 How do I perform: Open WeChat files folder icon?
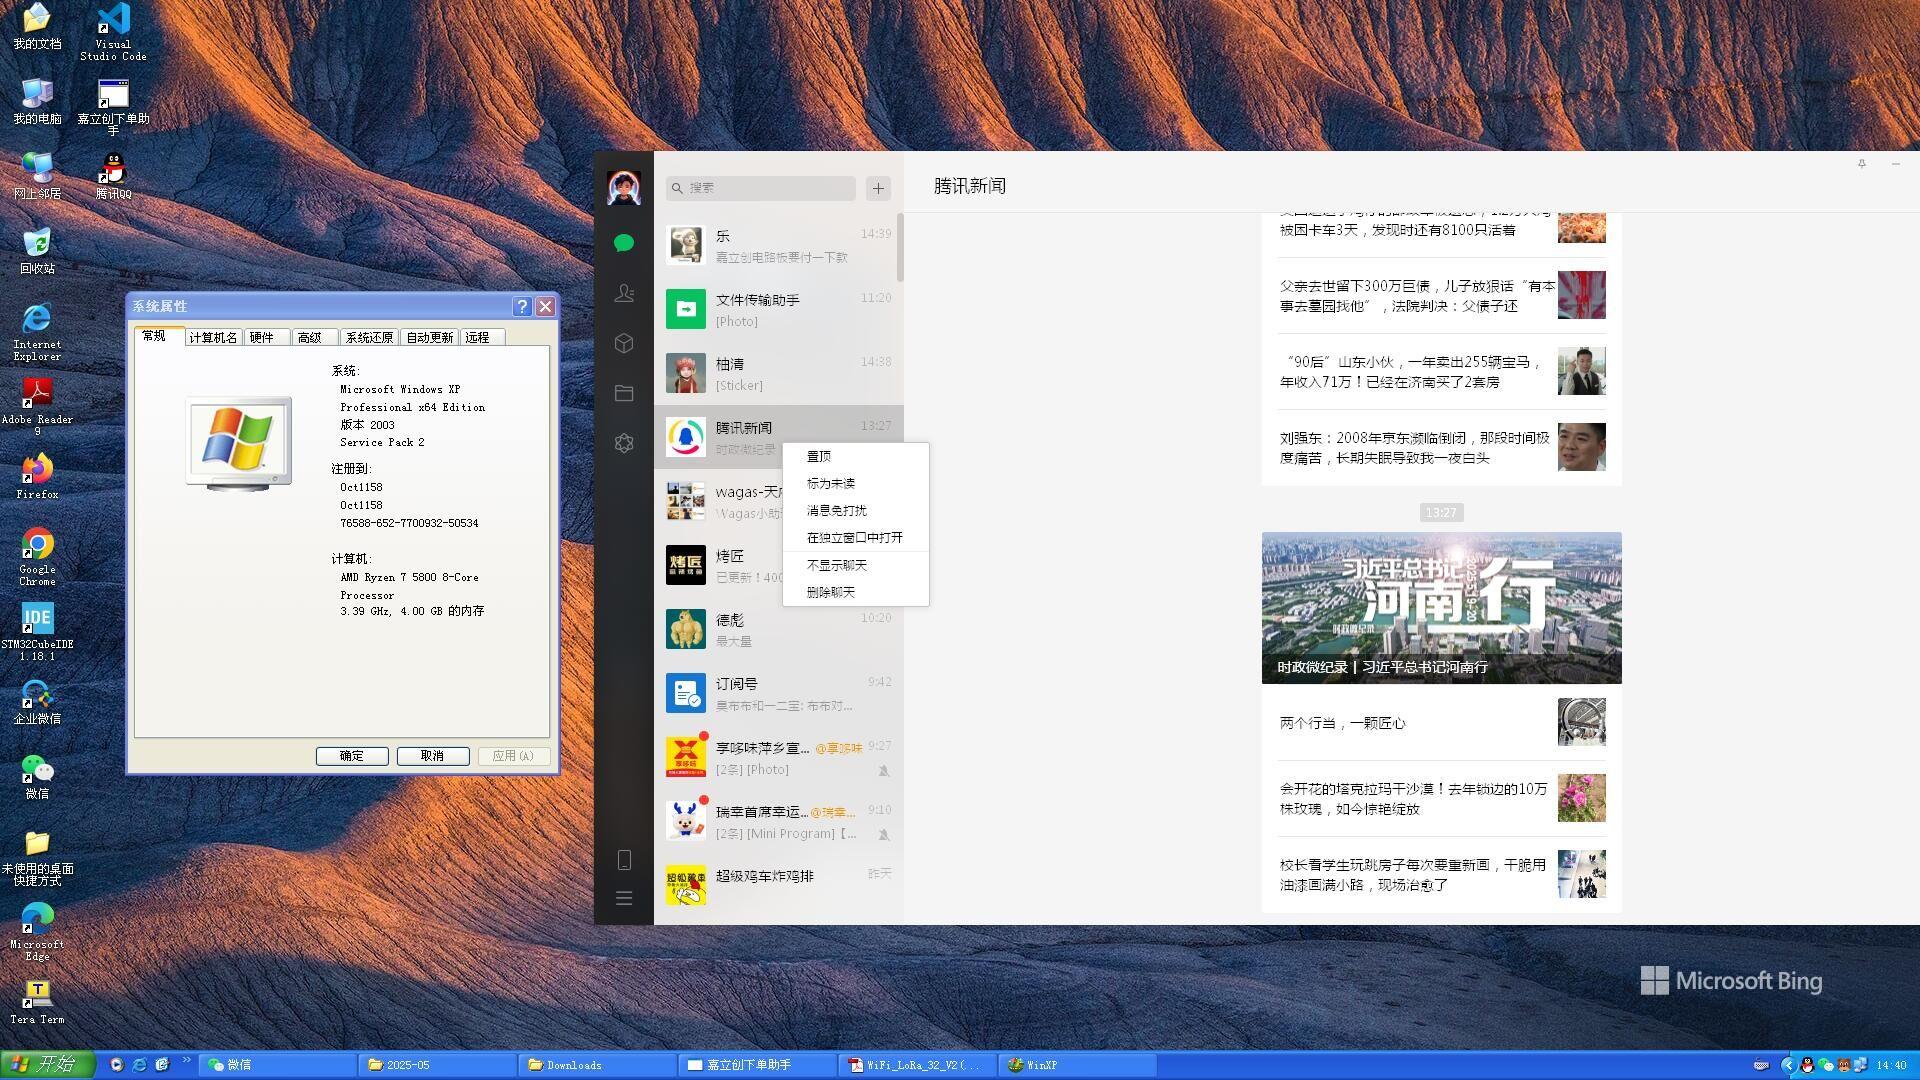(624, 393)
